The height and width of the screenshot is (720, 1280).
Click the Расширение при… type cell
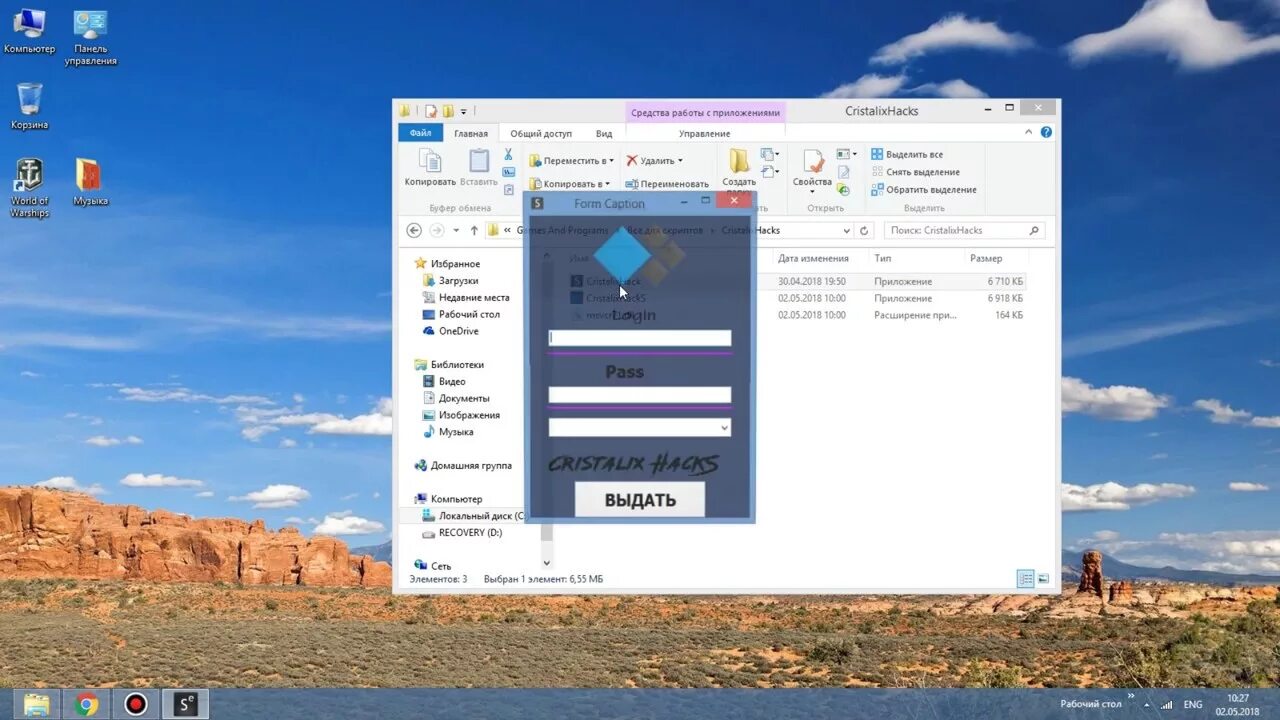tap(915, 315)
